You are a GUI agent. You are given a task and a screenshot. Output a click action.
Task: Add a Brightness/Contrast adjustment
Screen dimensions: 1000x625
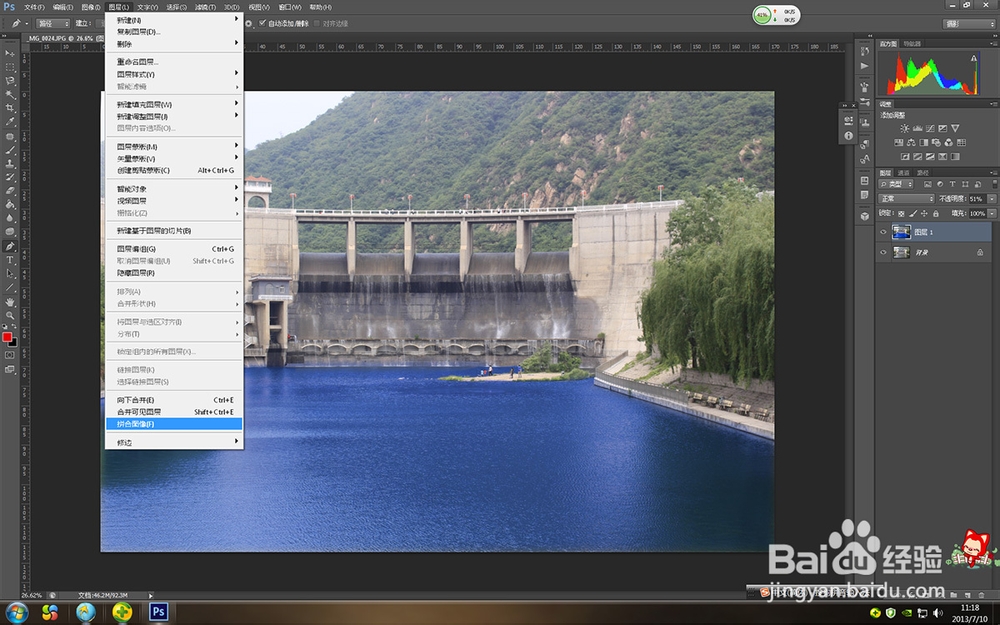(904, 128)
